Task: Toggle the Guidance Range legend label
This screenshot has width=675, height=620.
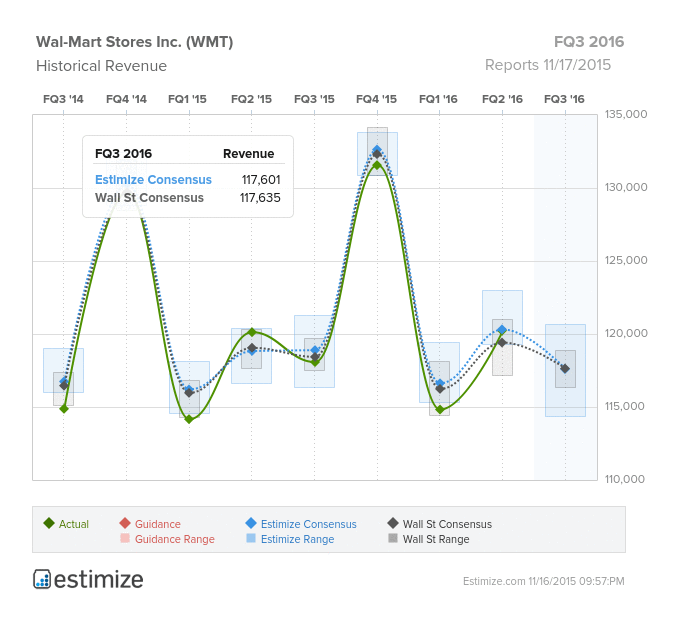Action: point(175,539)
